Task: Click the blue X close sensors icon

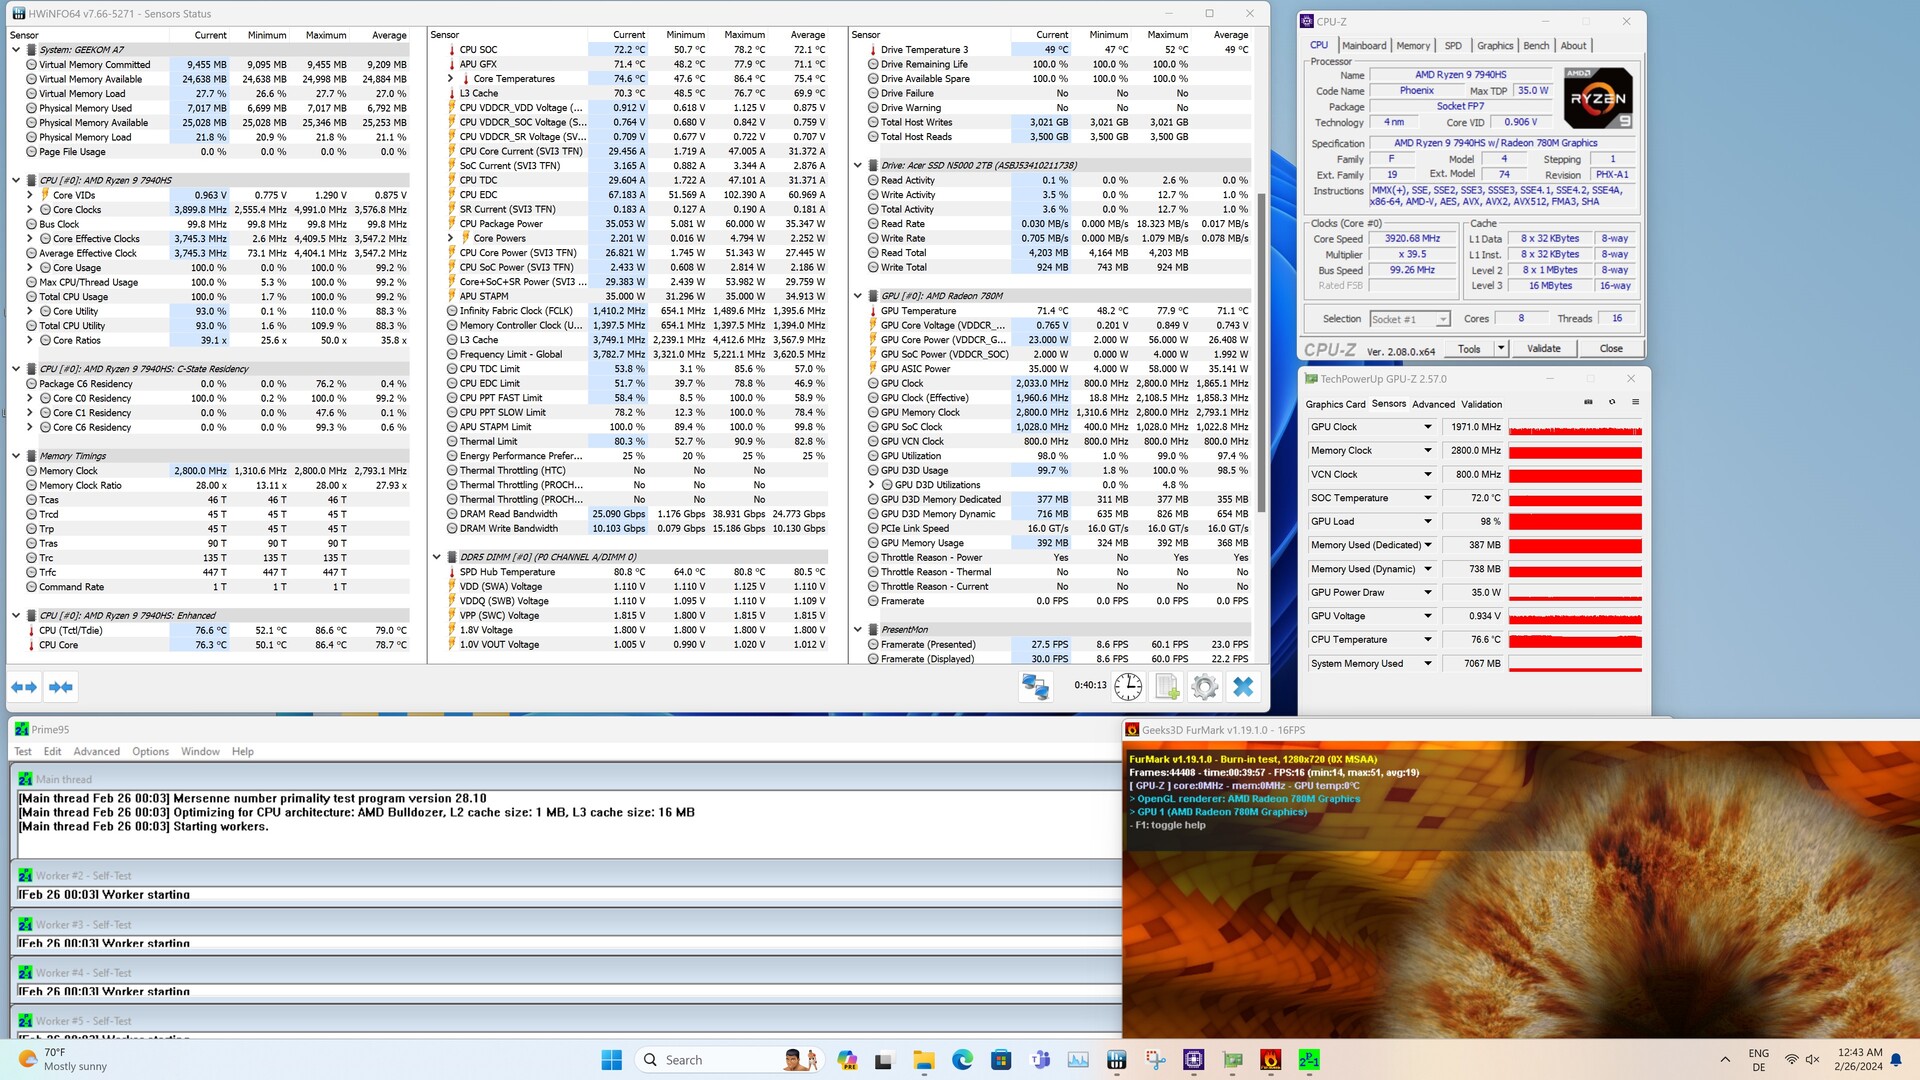Action: tap(1243, 687)
